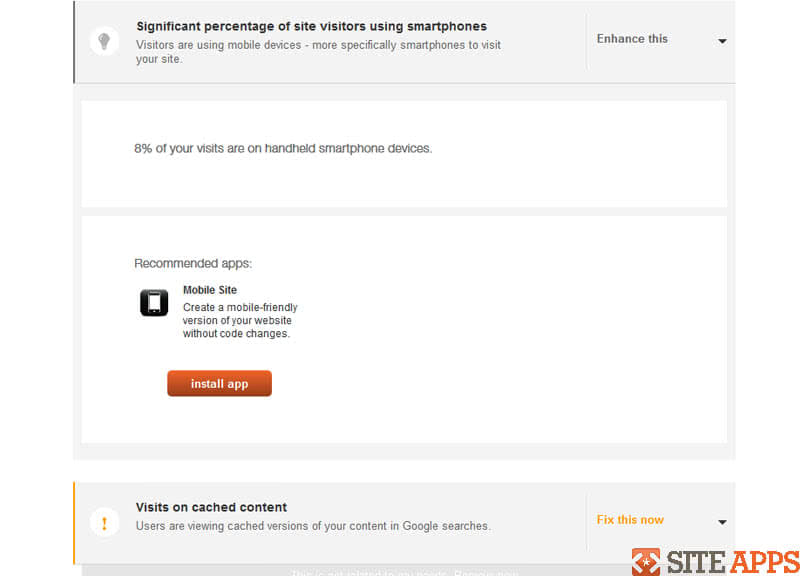Open the Fix this now dropdown arrow
Viewport: 800px width, 576px height.
click(722, 522)
